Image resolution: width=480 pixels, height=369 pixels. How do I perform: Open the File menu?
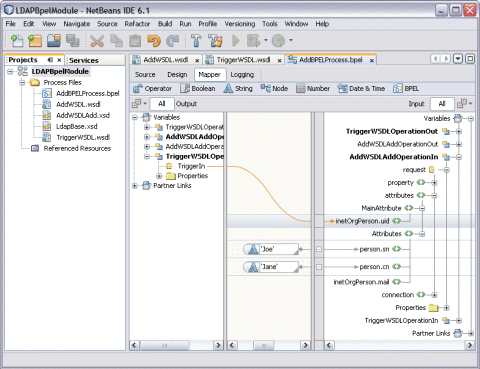click(x=11, y=24)
